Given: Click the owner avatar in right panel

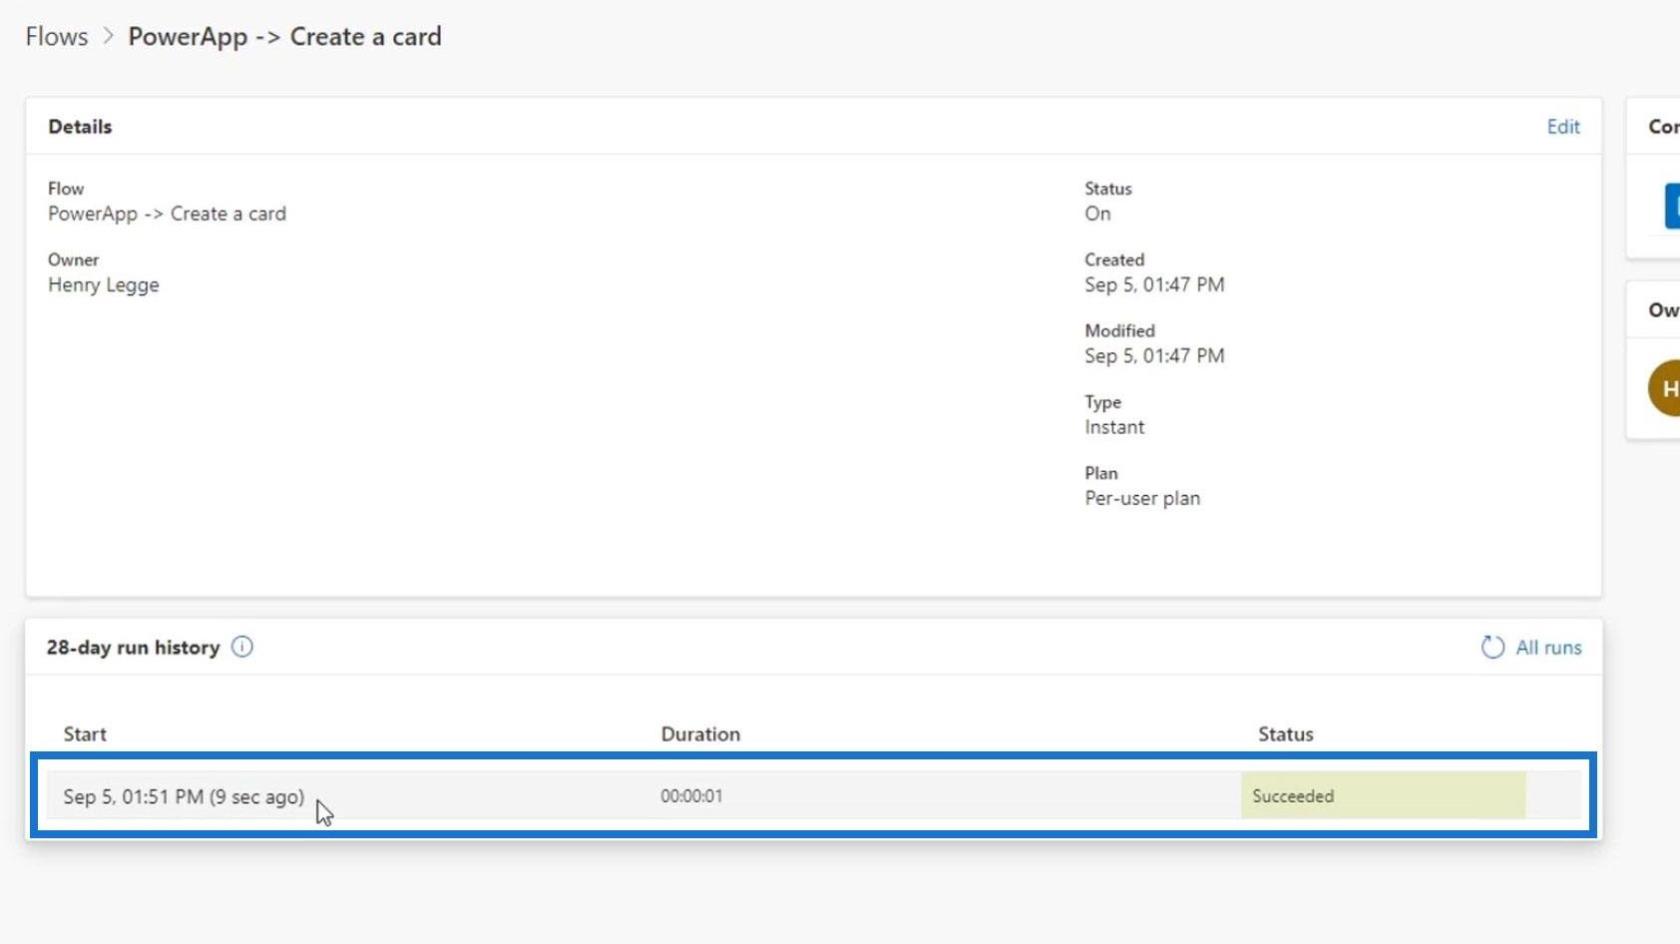Looking at the screenshot, I should (1665, 388).
